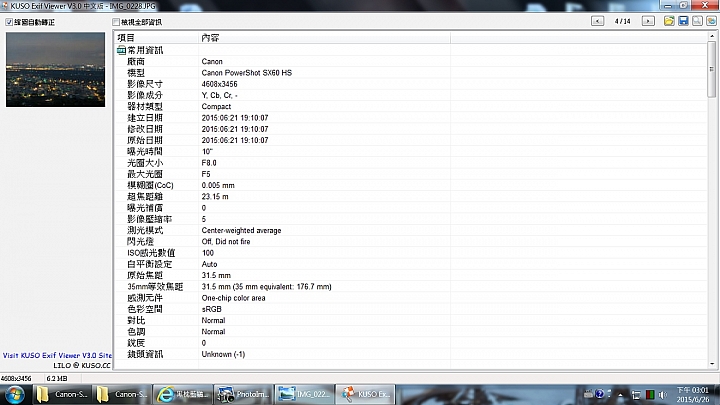Select the 銳度 row
This screenshot has height=405, width=720.
[411, 343]
